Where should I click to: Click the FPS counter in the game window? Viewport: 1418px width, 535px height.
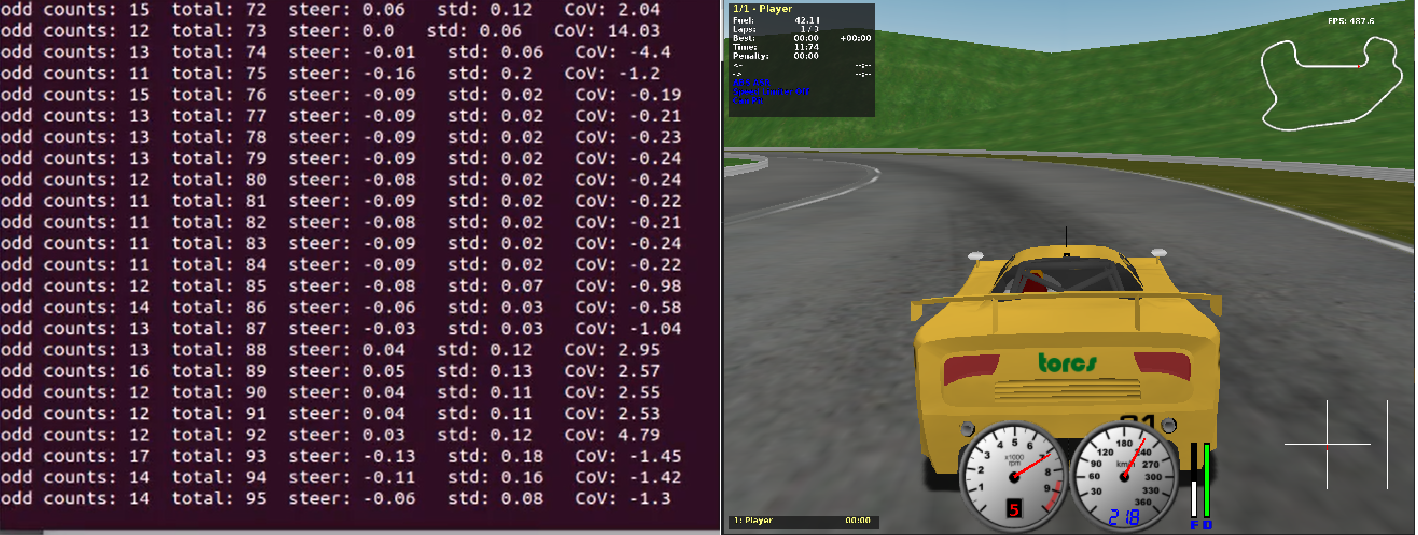click(1350, 21)
